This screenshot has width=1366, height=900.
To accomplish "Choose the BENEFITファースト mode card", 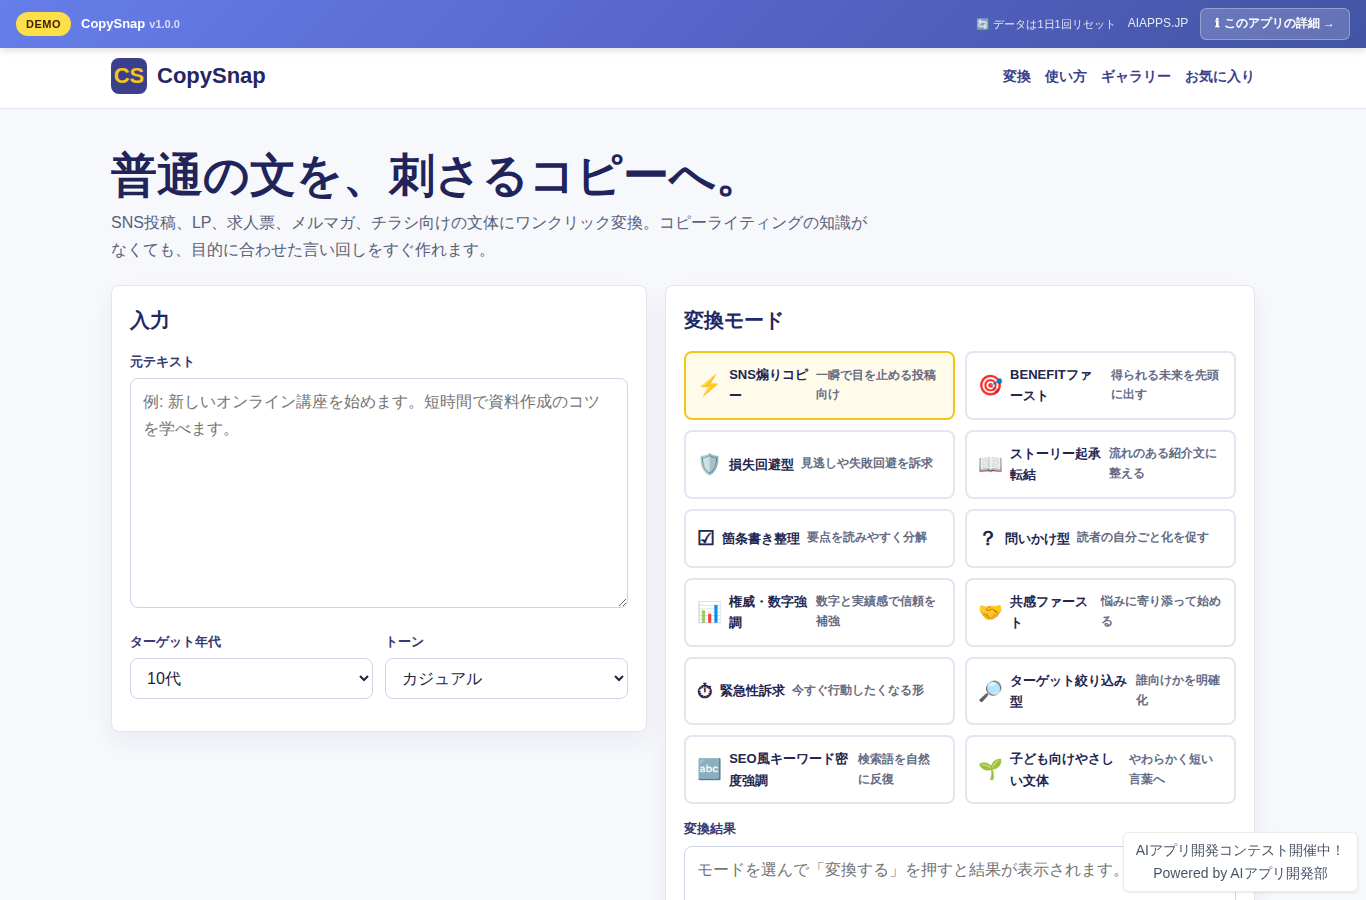I will (1100, 385).
